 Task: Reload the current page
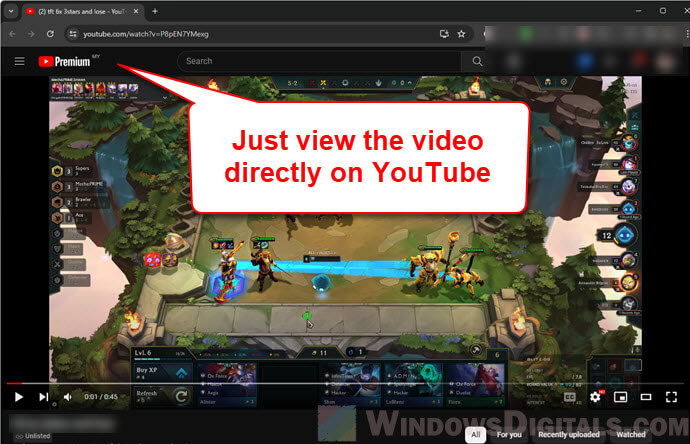(x=50, y=33)
